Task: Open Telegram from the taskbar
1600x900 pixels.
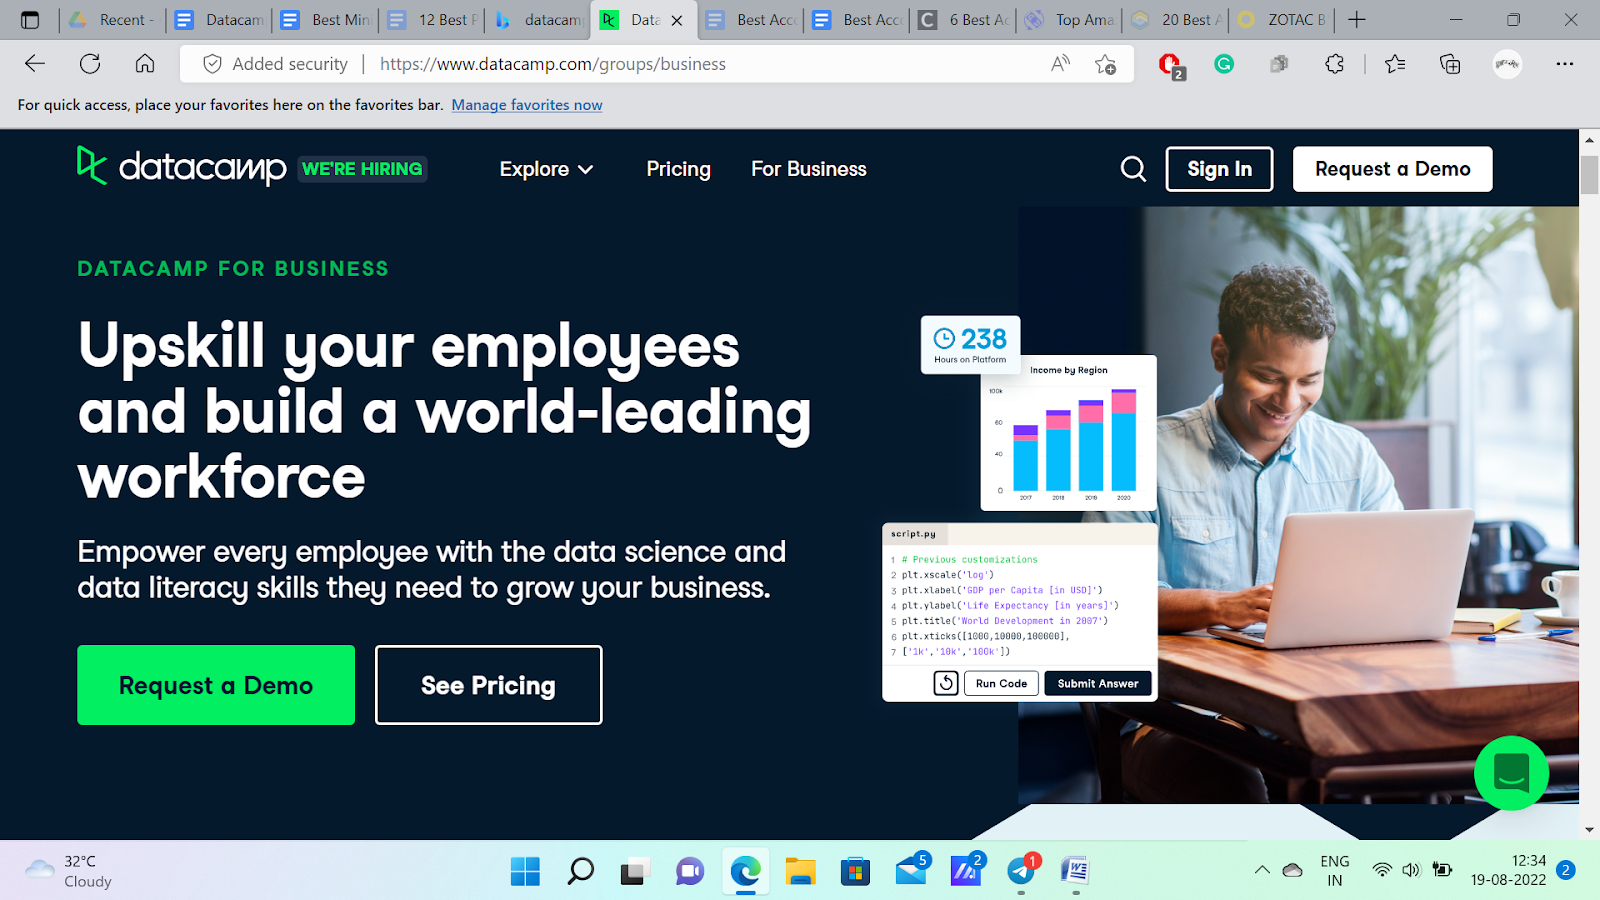Action: click(x=1021, y=871)
